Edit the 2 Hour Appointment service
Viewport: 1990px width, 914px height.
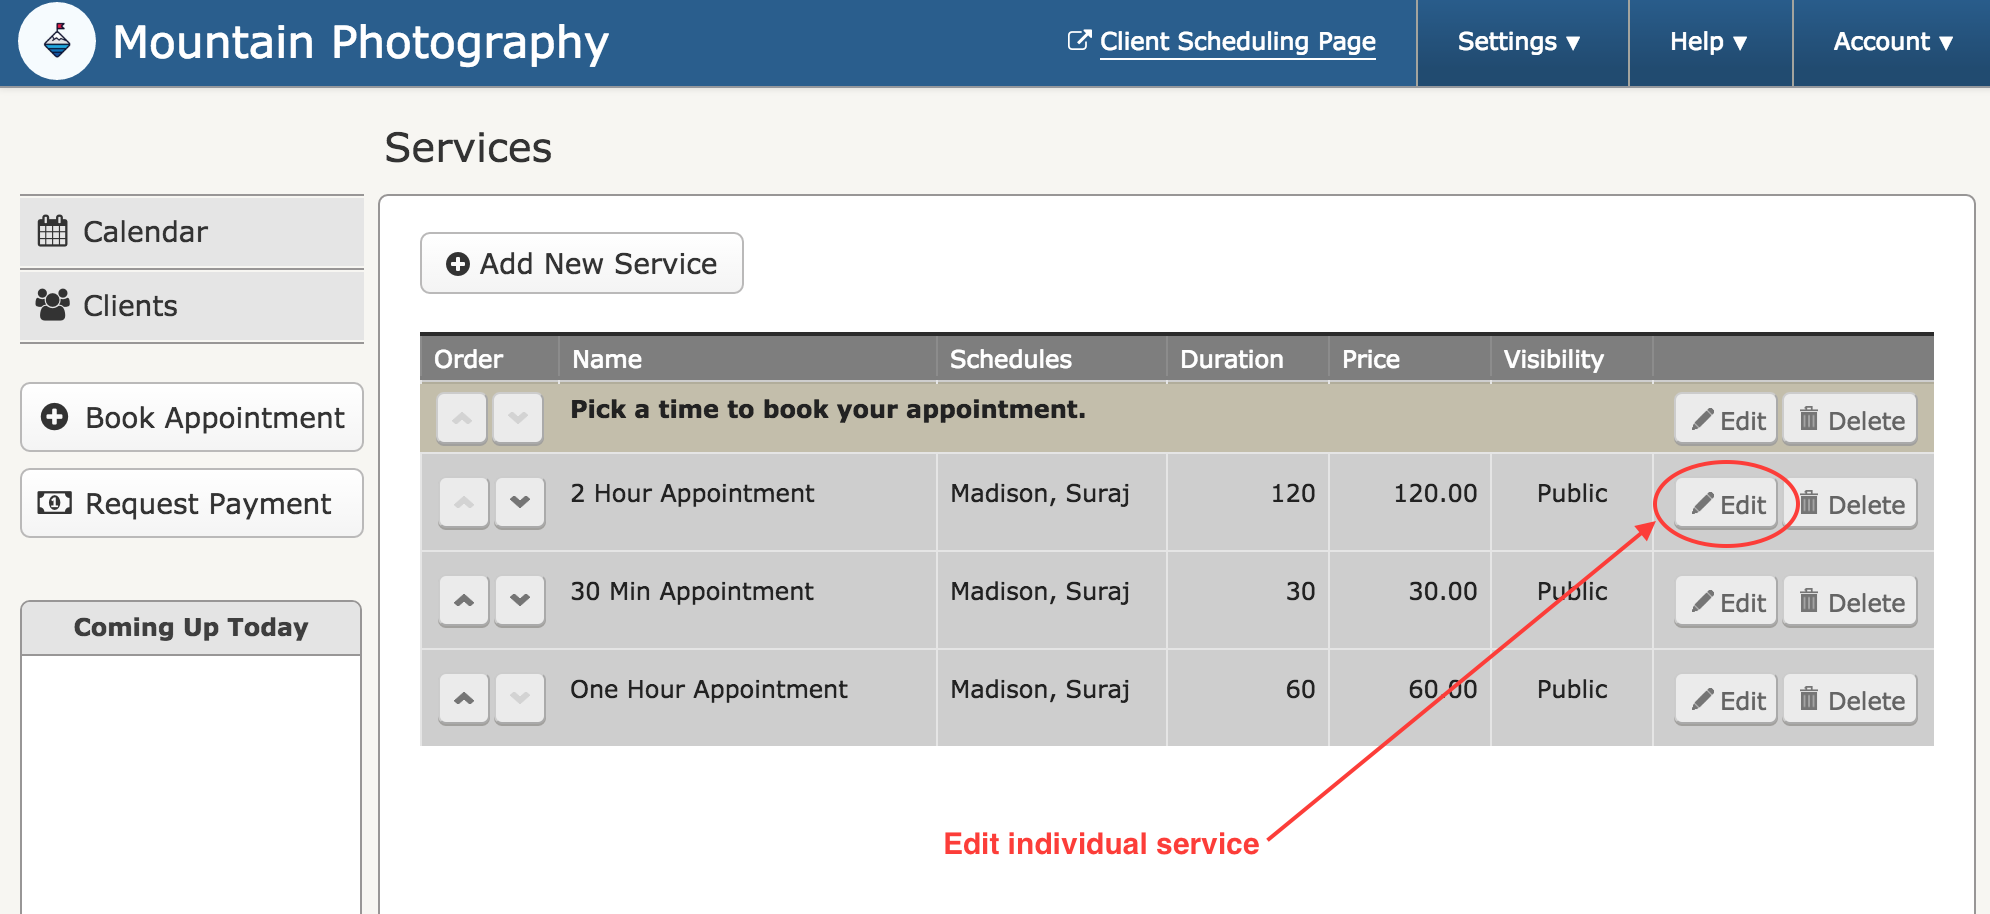(x=1726, y=504)
